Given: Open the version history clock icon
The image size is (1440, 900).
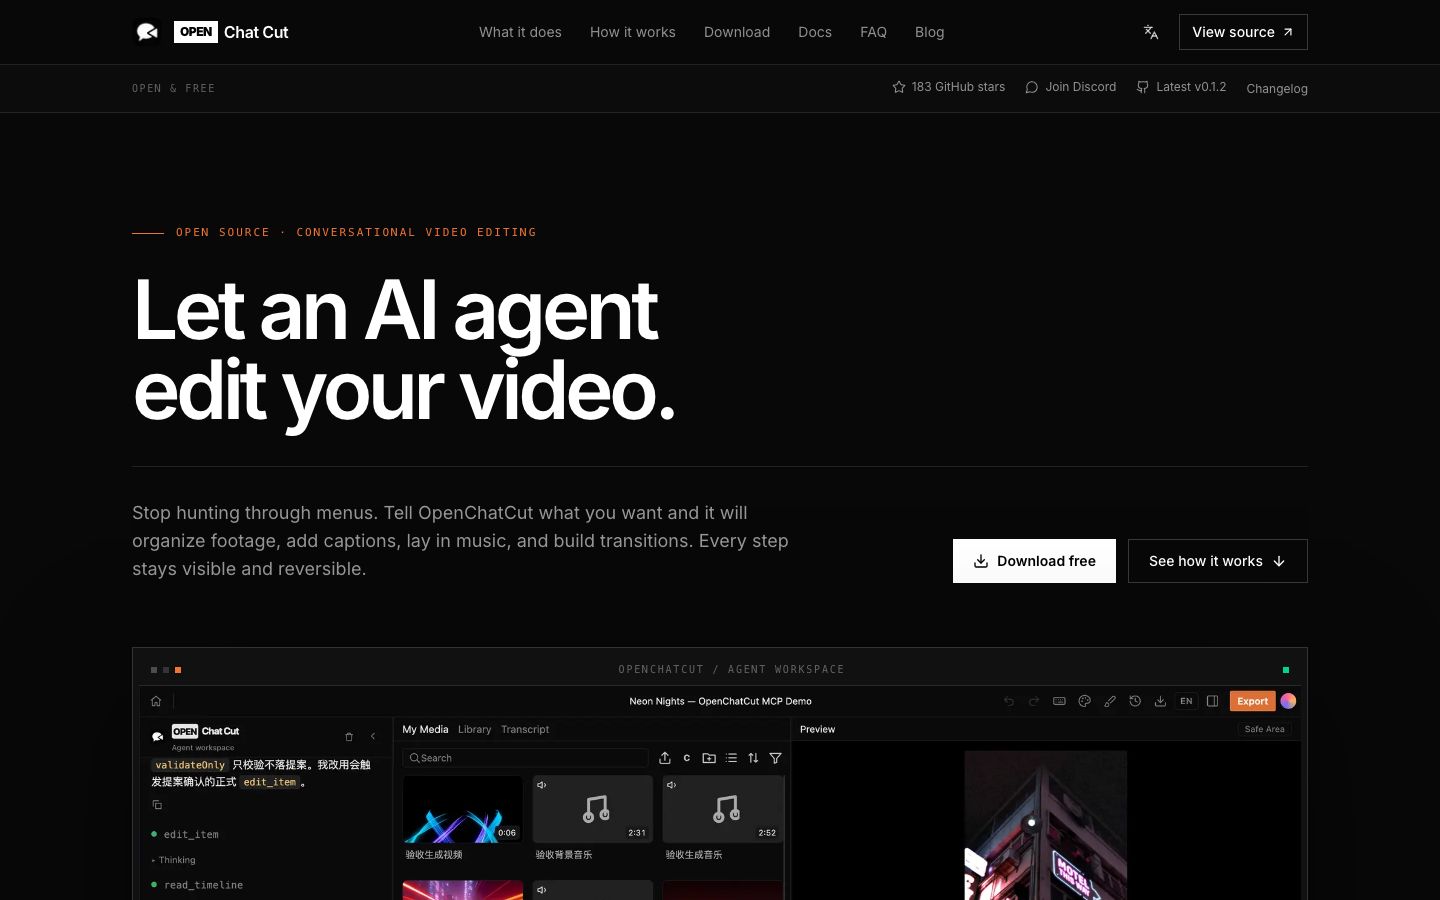Looking at the screenshot, I should pos(1135,701).
